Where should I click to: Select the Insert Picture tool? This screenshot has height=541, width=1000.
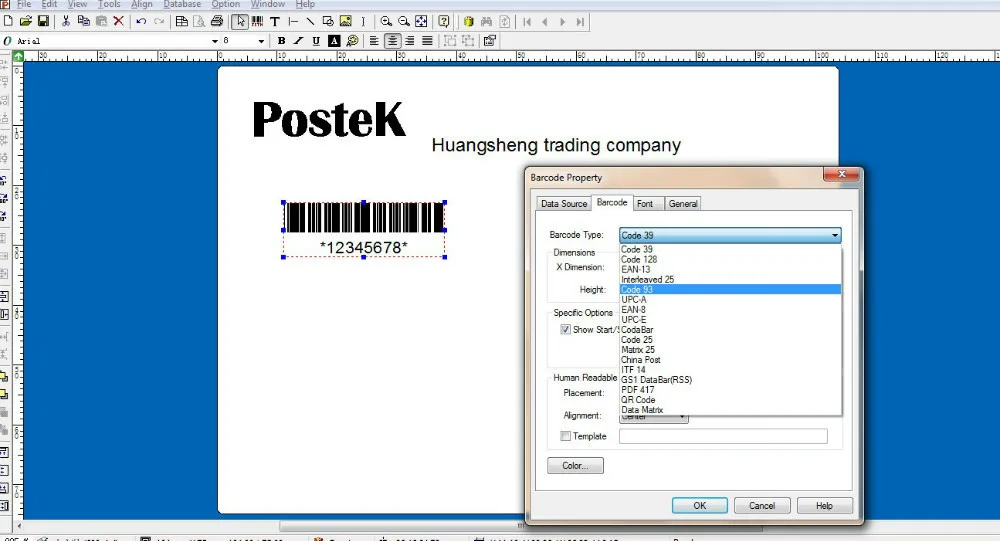[346, 22]
